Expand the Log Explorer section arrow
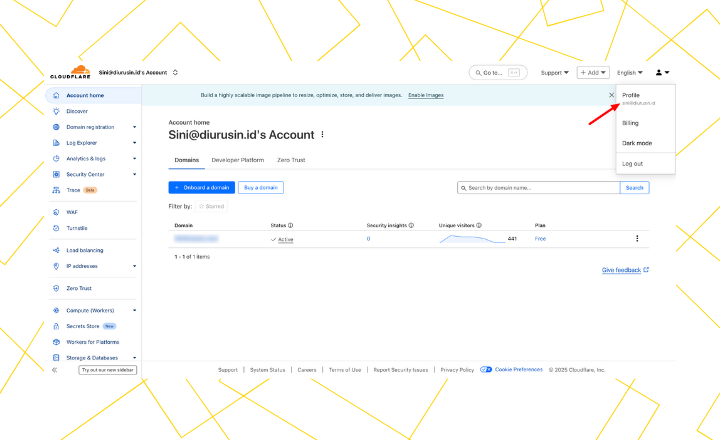Screen dimensions: 720x440 pyautogui.click(x=135, y=143)
